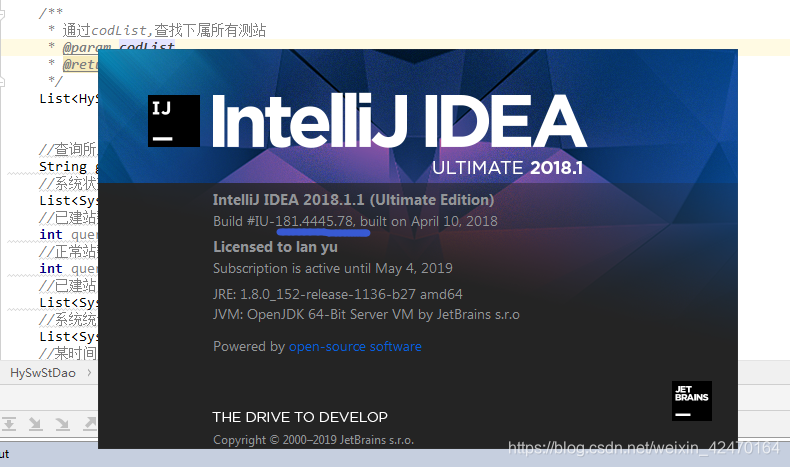This screenshot has width=790, height=467.
Task: Select HySwStDao breadcrumb in editor
Action: [43, 373]
